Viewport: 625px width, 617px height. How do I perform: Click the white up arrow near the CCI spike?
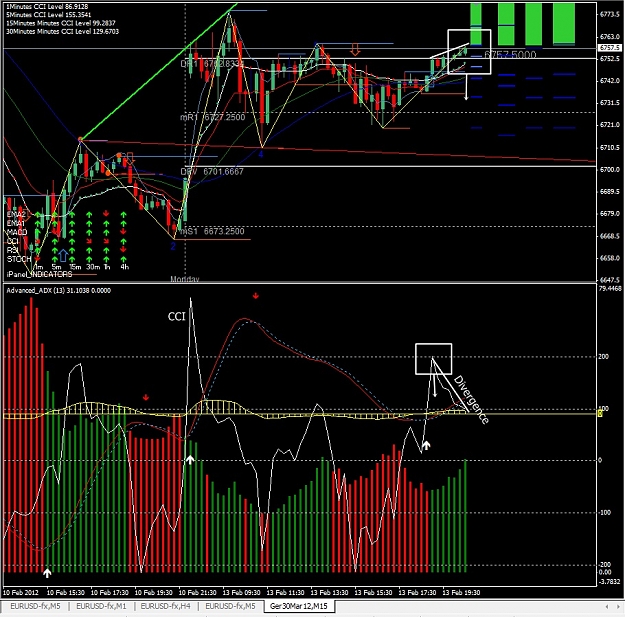[190, 460]
